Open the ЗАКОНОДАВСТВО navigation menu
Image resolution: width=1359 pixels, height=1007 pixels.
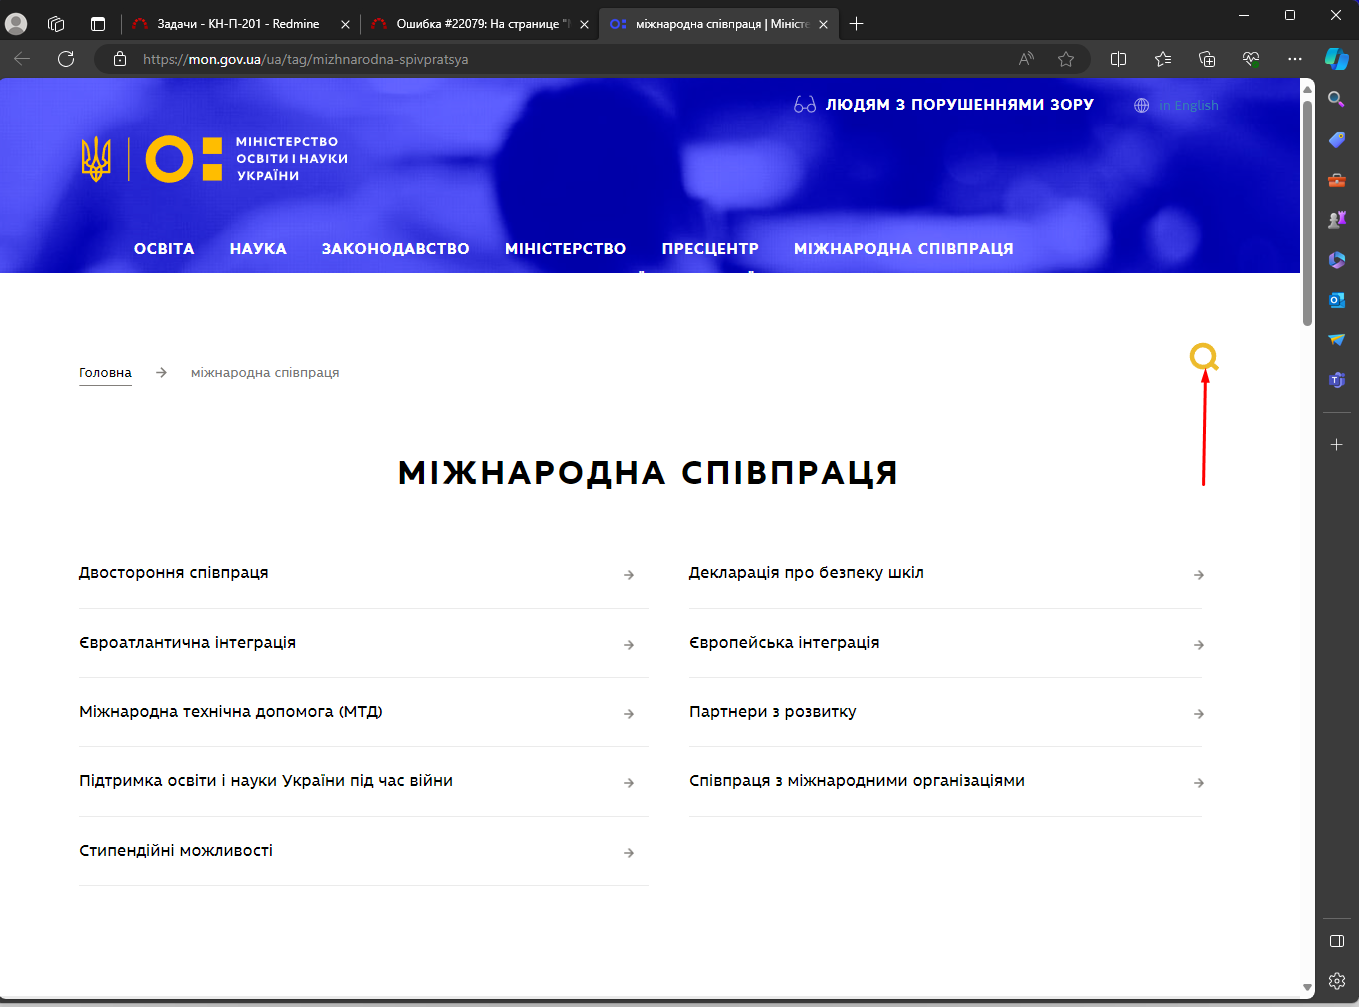(395, 249)
